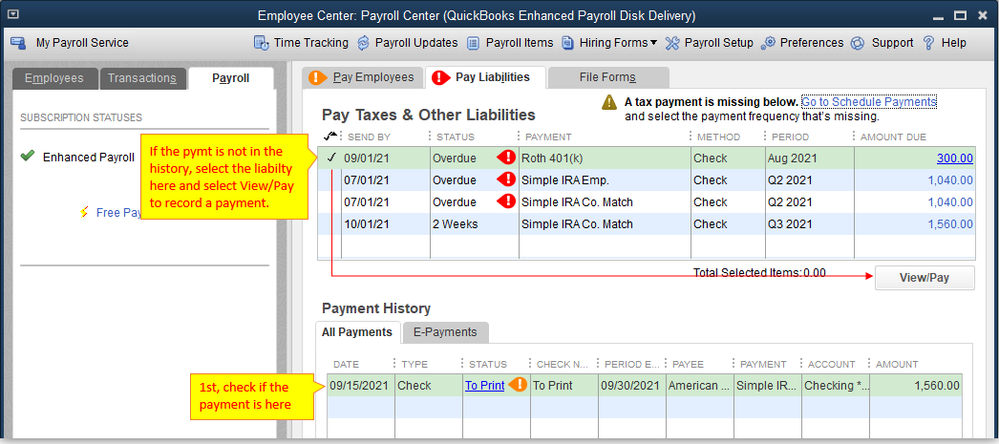Sort payment history by PAYEE column
The image size is (999, 444).
click(x=687, y=364)
